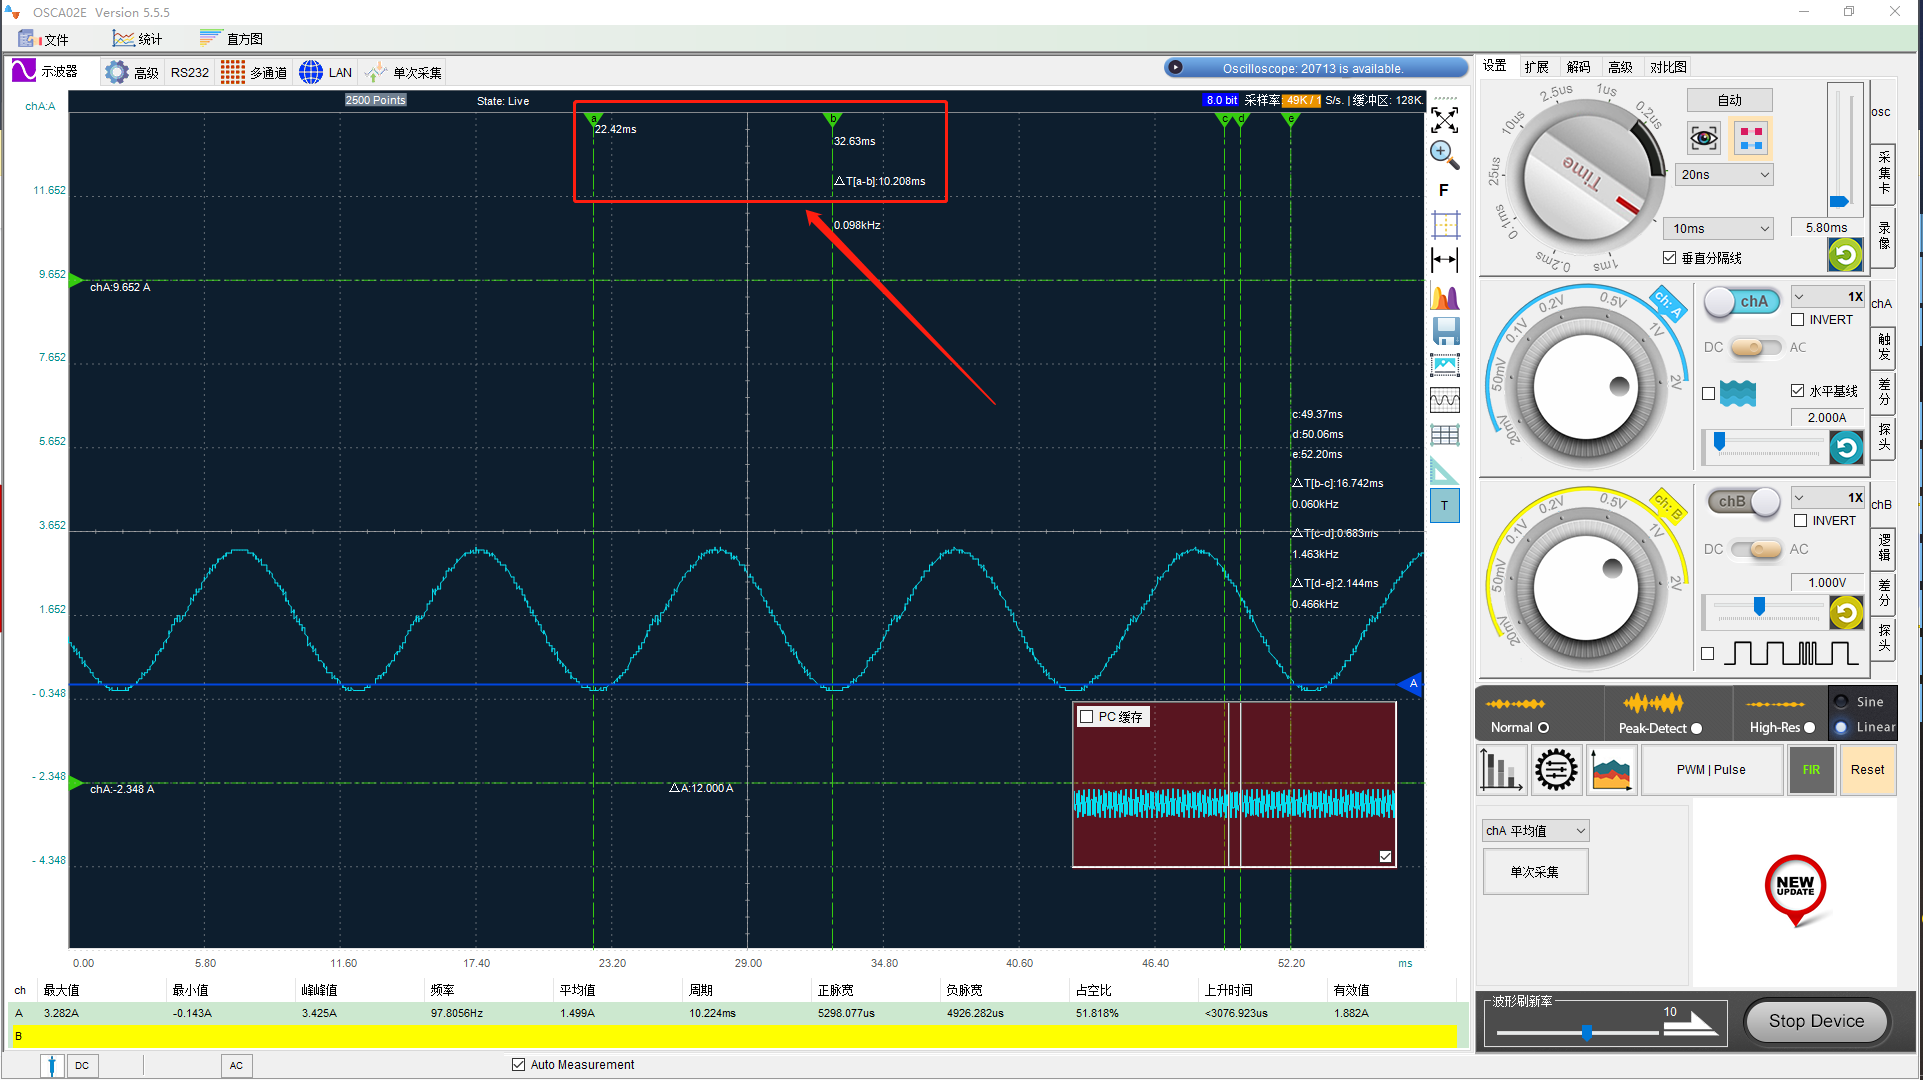Click the eye auto-capture icon
The width and height of the screenshot is (1923, 1080).
[1704, 138]
